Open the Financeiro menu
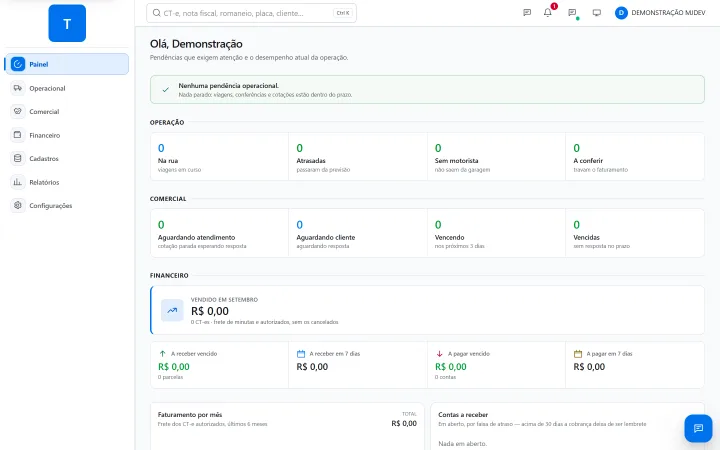Screen dimensions: 720x450 pos(67,135)
